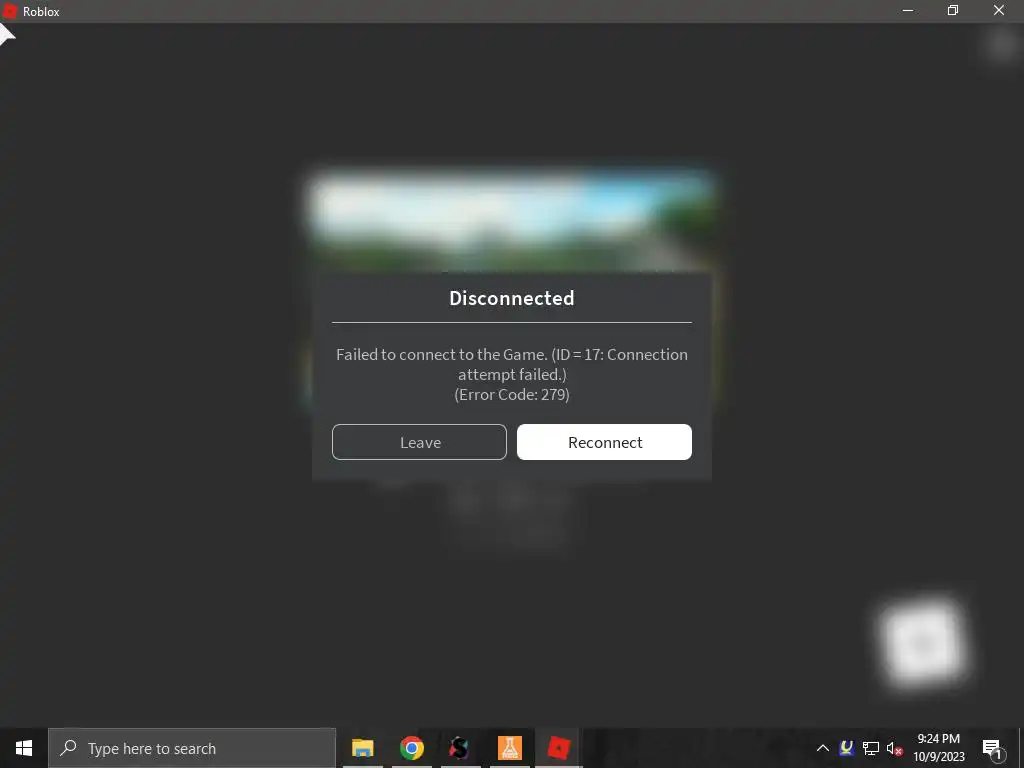Open the U tray icon
This screenshot has height=768, width=1024.
point(846,748)
